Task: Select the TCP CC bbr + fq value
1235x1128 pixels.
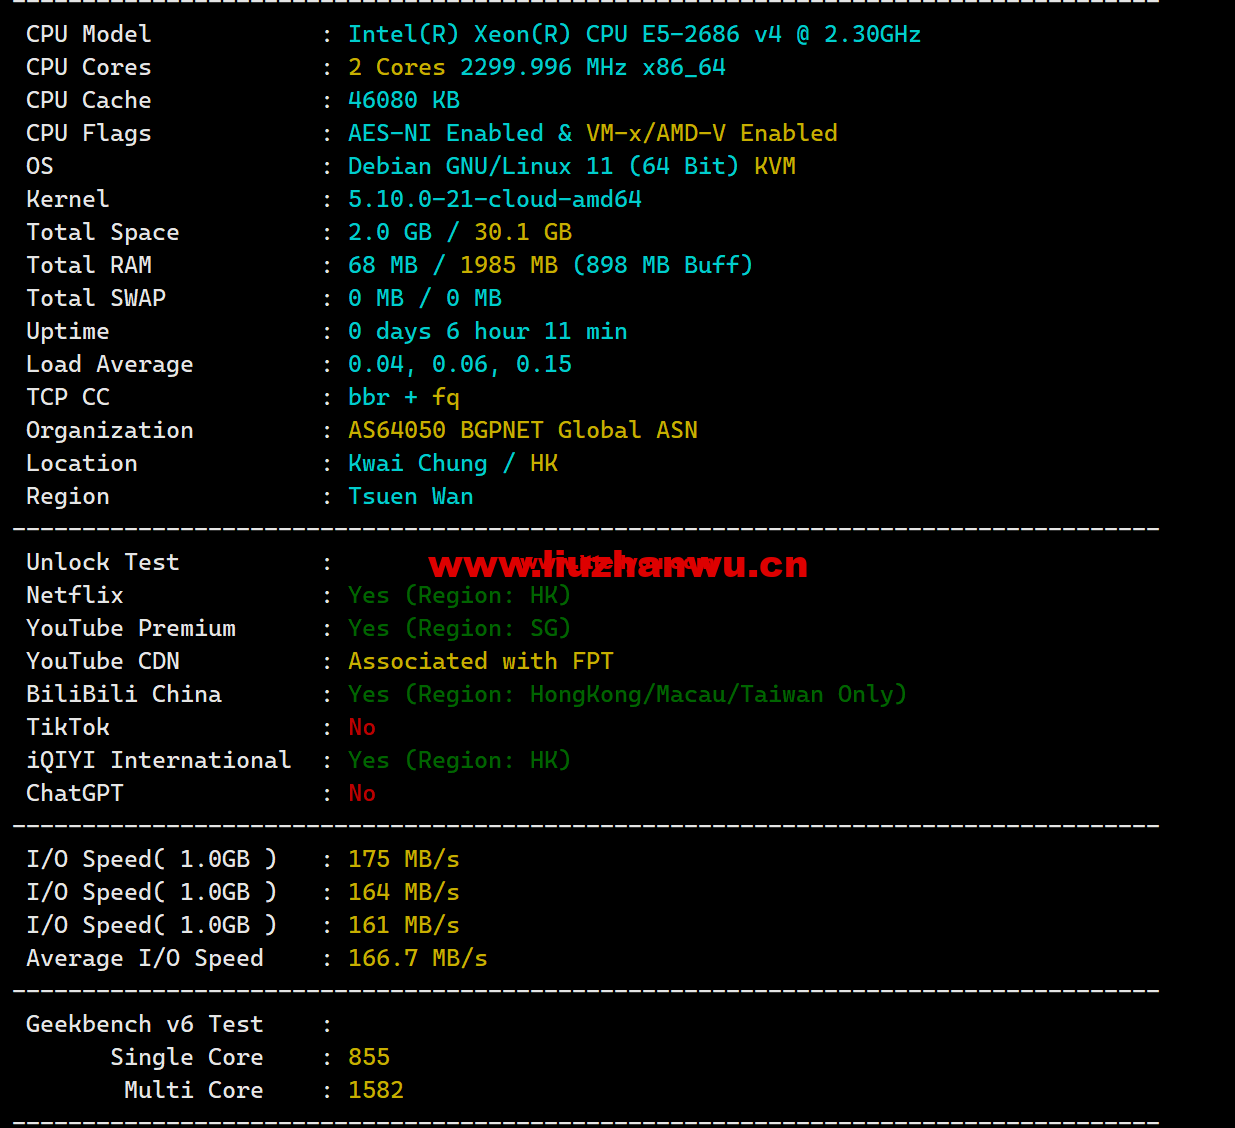Action: (404, 397)
